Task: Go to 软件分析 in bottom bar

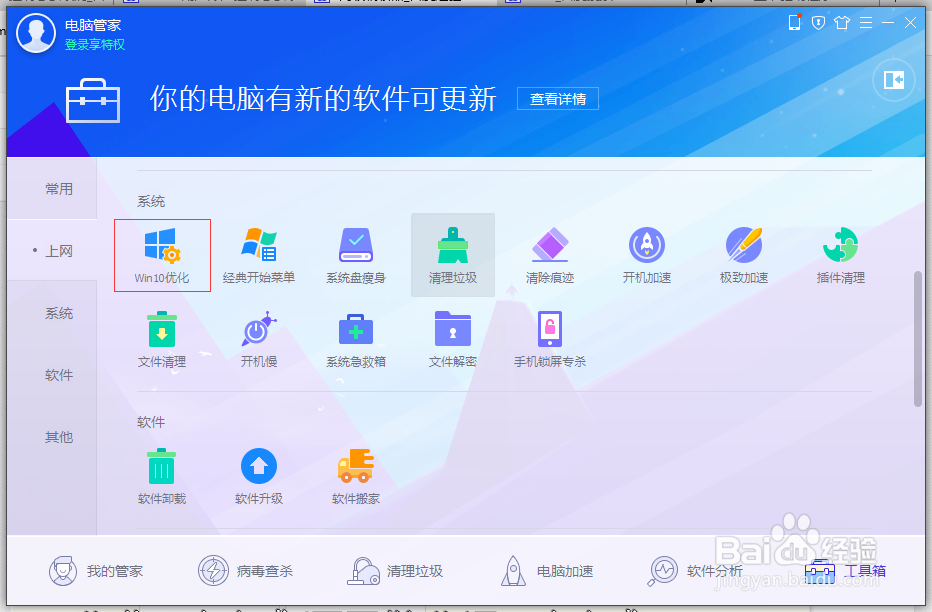Action: tap(695, 571)
